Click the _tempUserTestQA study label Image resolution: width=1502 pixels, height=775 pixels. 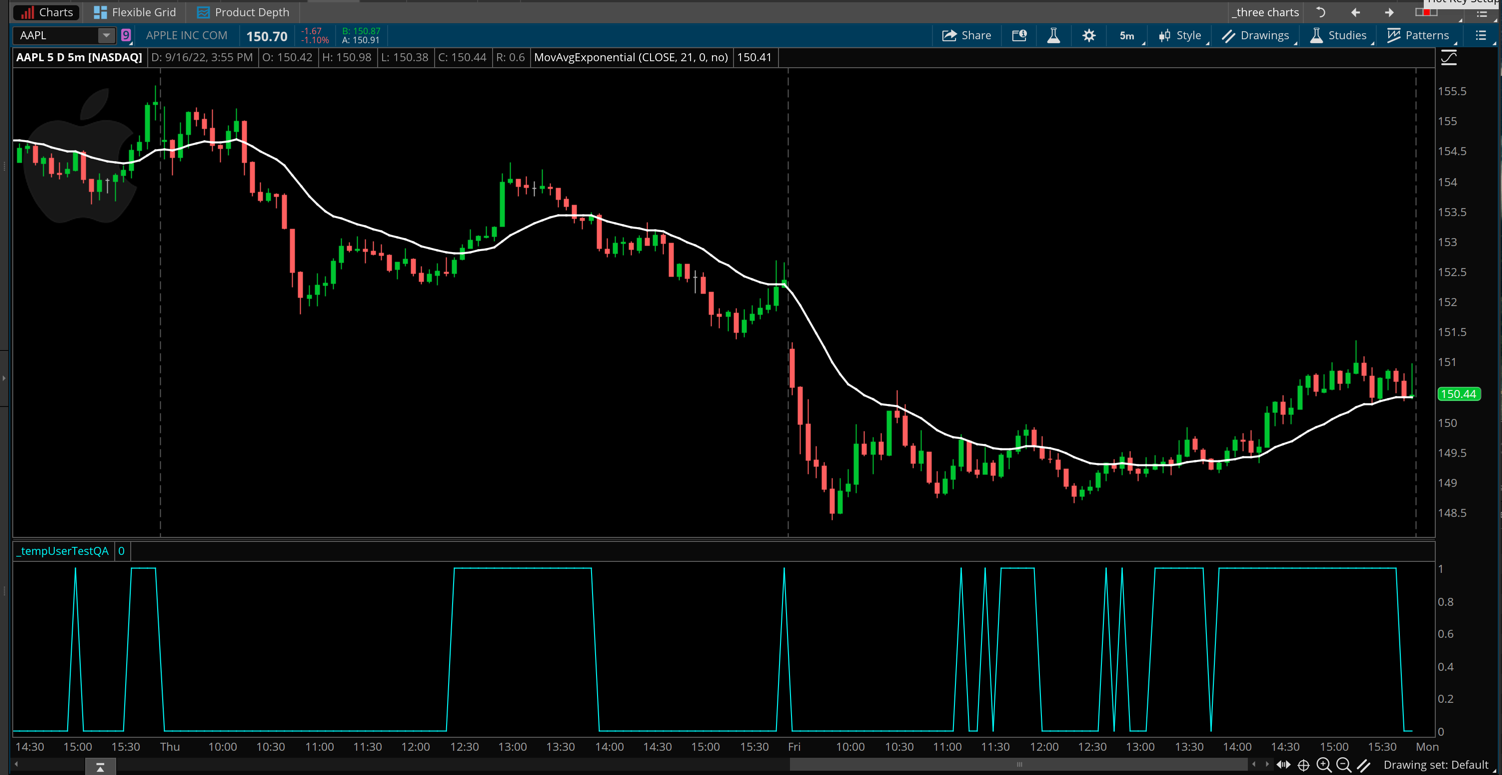63,551
